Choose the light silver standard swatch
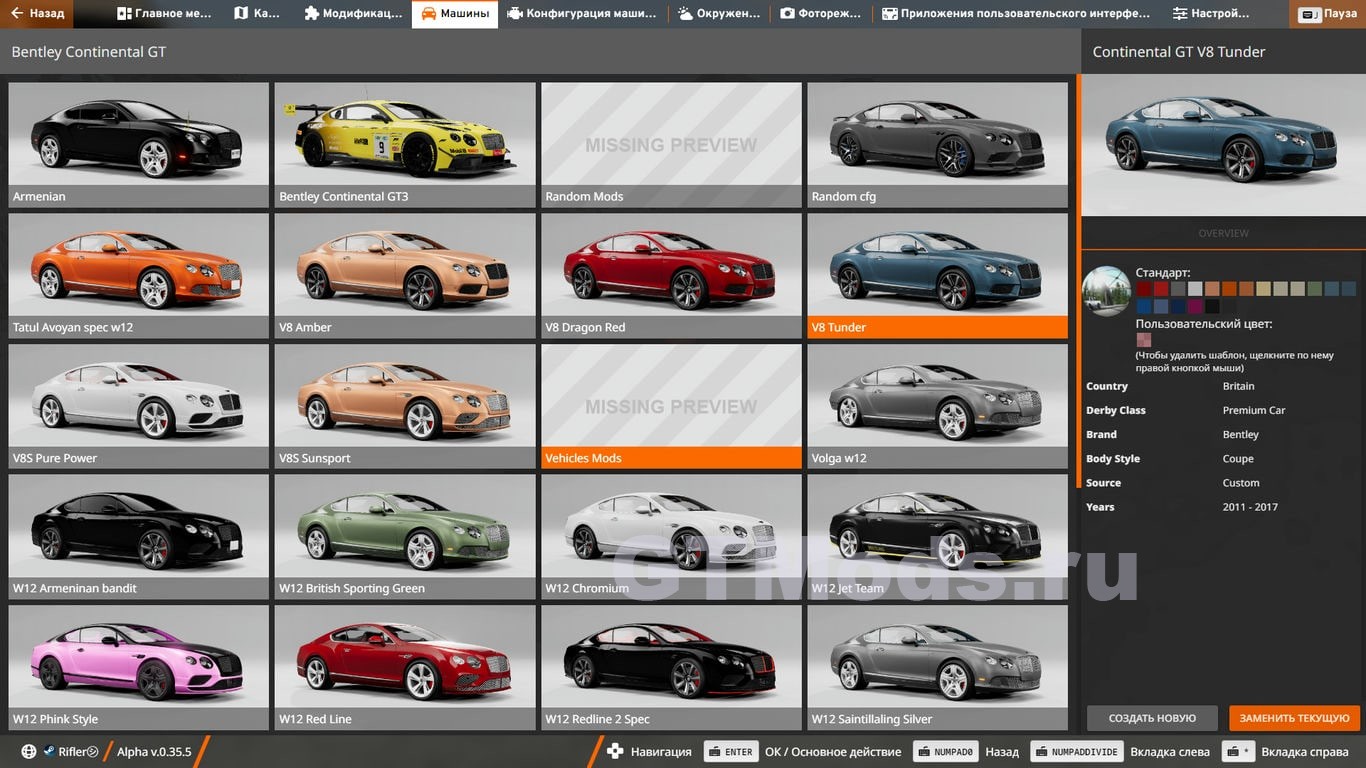Screen dimensions: 1366x768 (x=1195, y=289)
